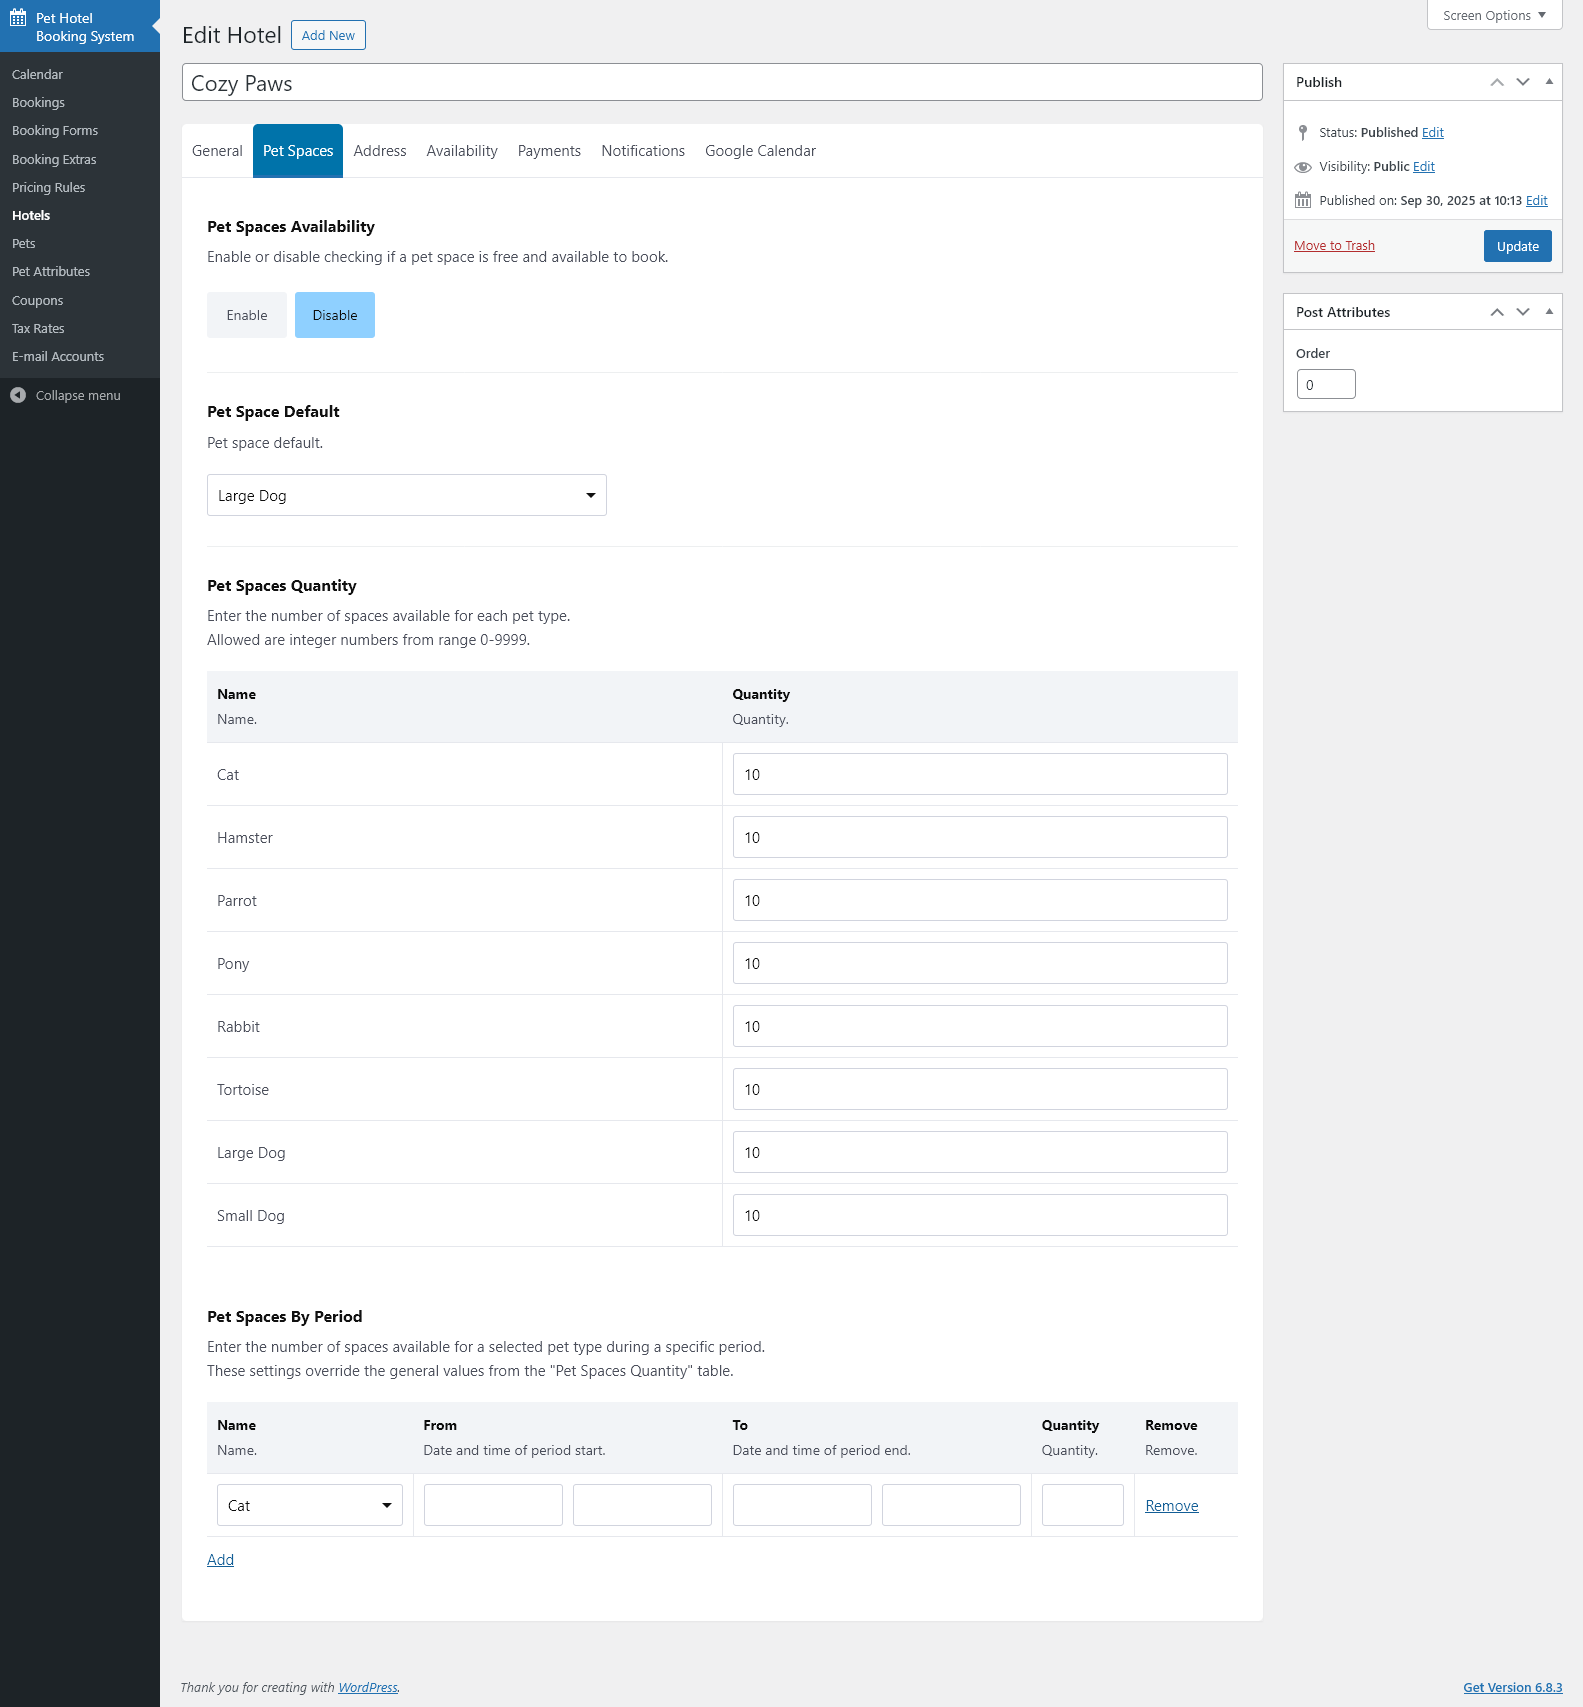Click the Published on calendar icon
Screen dimensions: 1583x1707
[x=1302, y=200]
